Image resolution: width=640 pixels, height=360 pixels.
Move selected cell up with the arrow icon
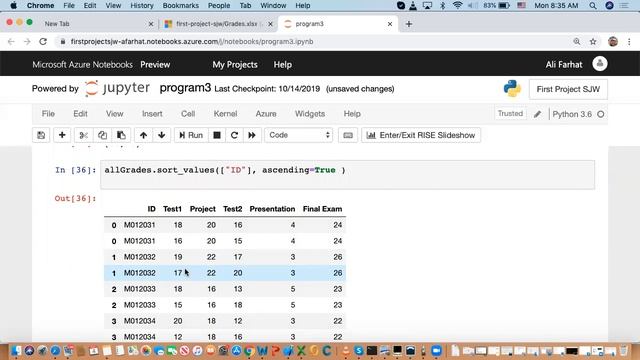point(143,135)
